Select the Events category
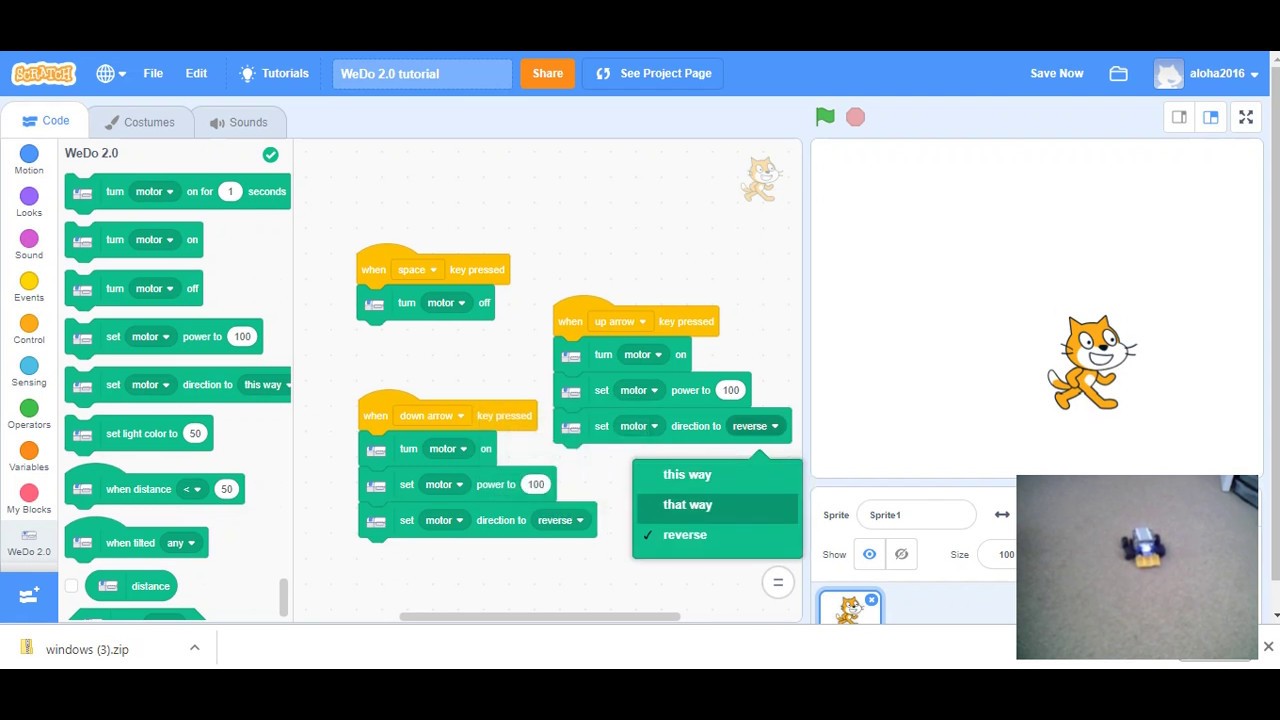The image size is (1280, 720). (x=29, y=287)
